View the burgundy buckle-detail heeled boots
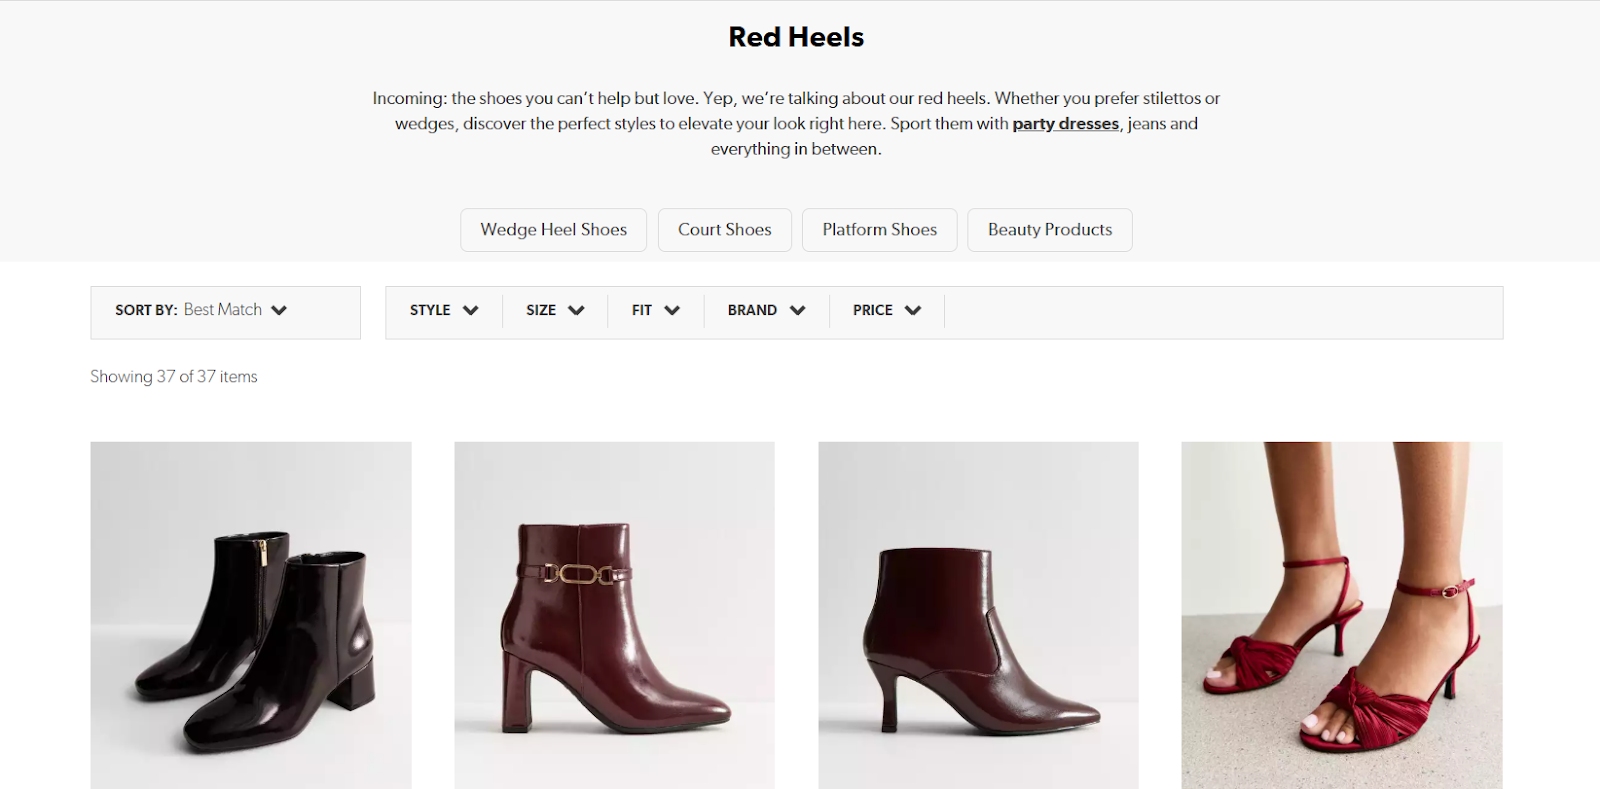1600x789 pixels. [x=614, y=614]
